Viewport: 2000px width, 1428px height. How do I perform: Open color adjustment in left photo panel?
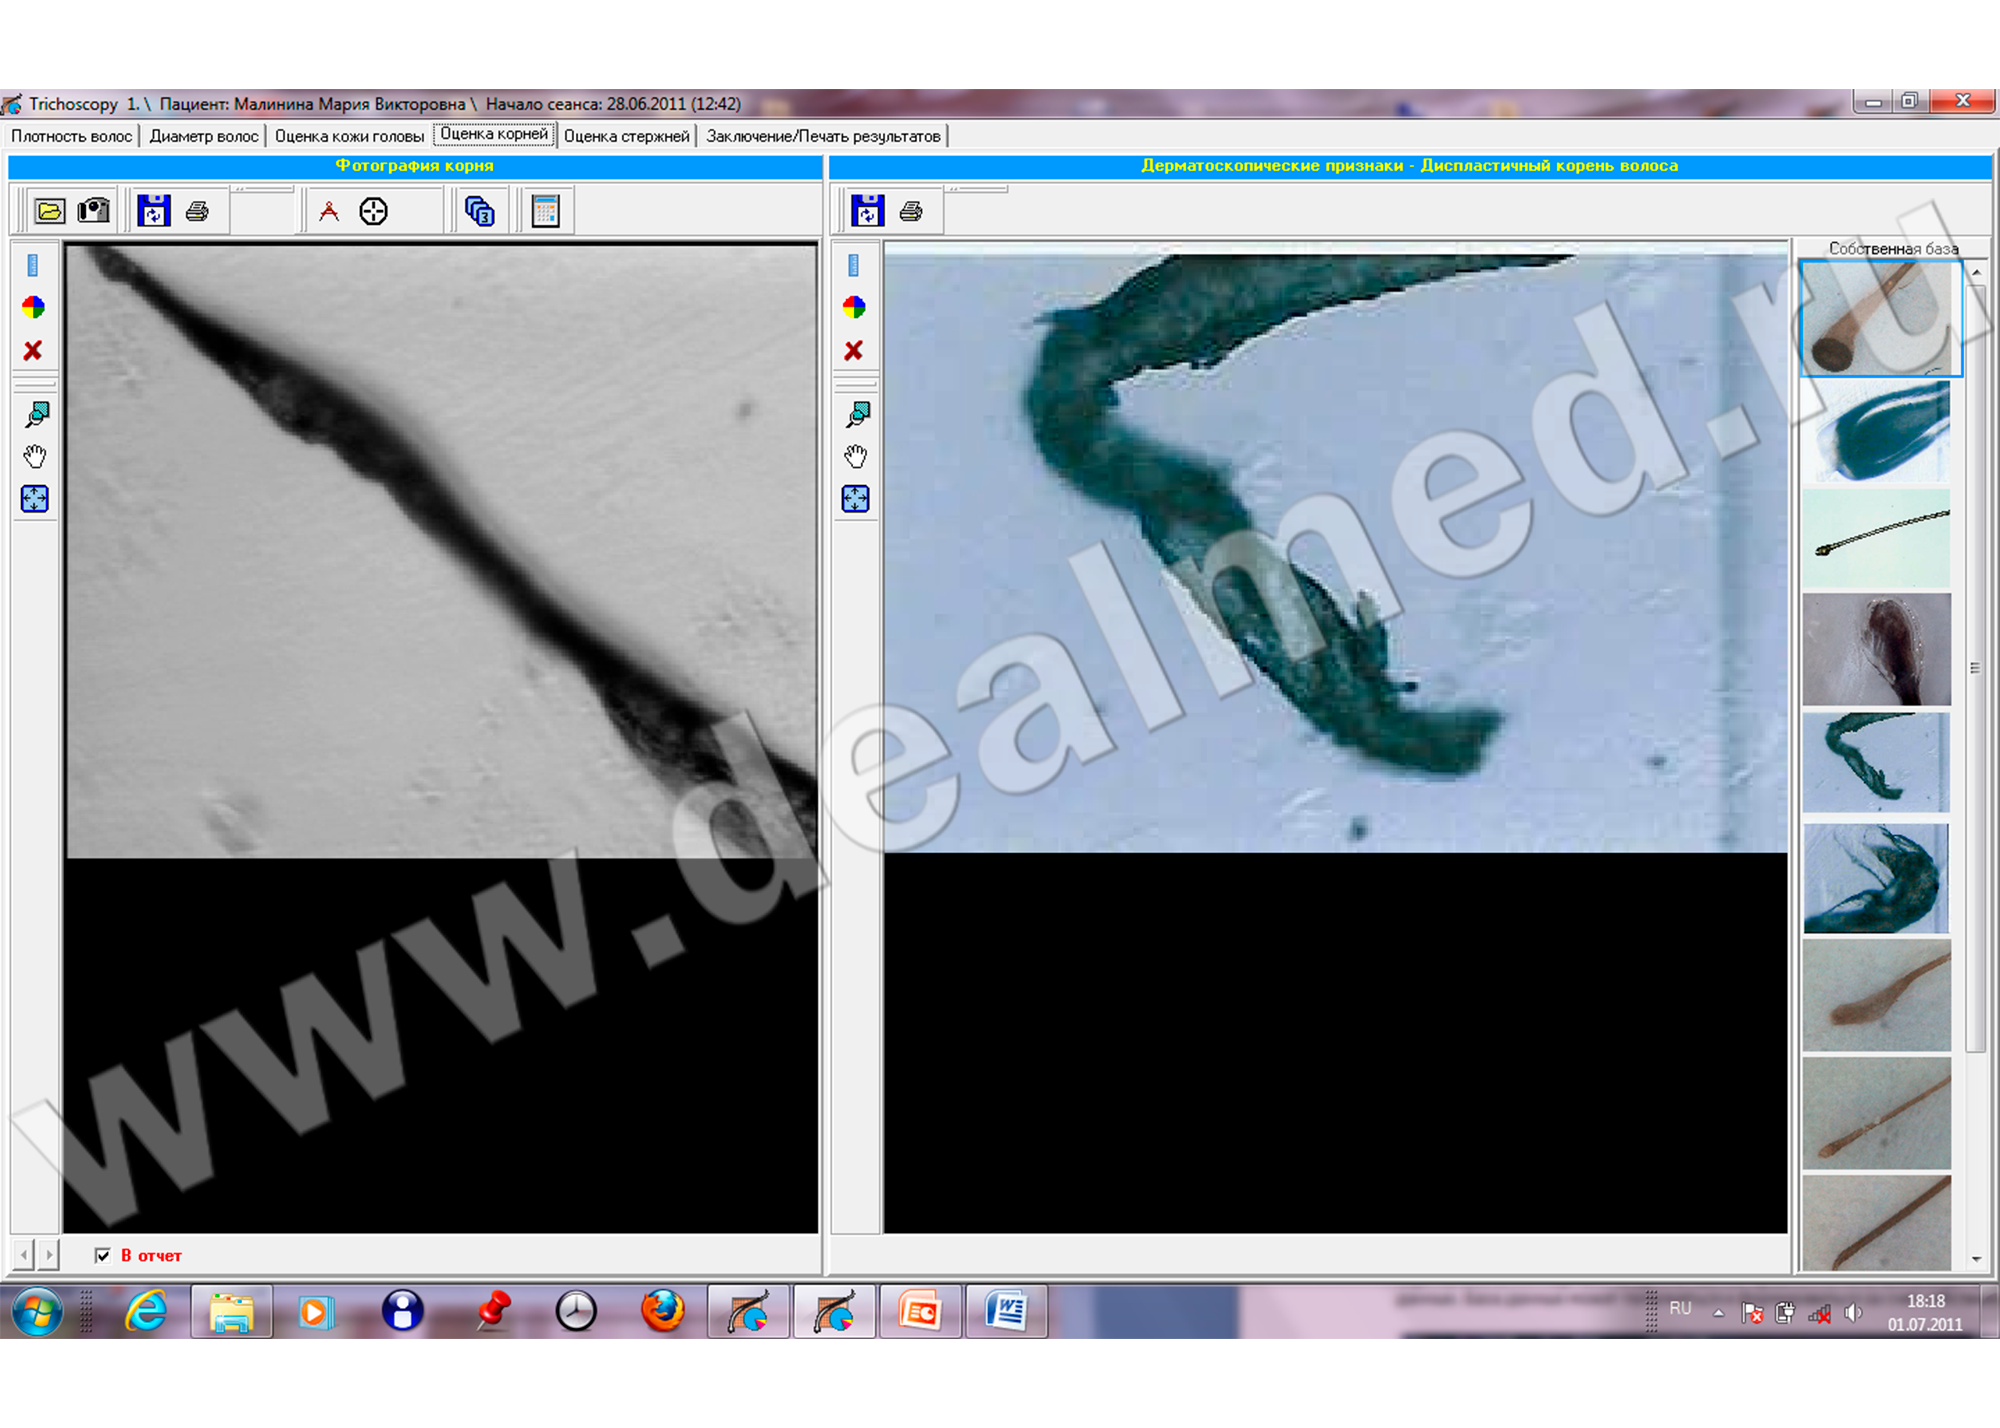coord(33,307)
